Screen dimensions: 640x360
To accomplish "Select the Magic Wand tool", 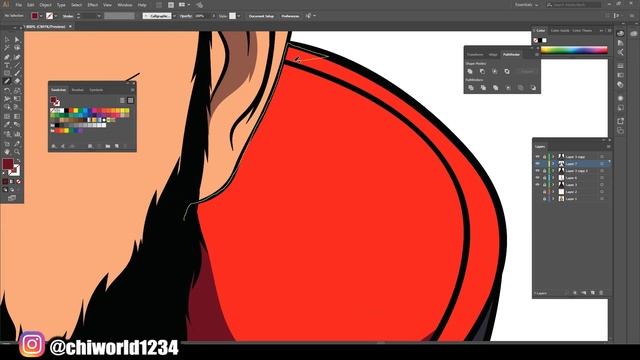I will (x=7, y=48).
